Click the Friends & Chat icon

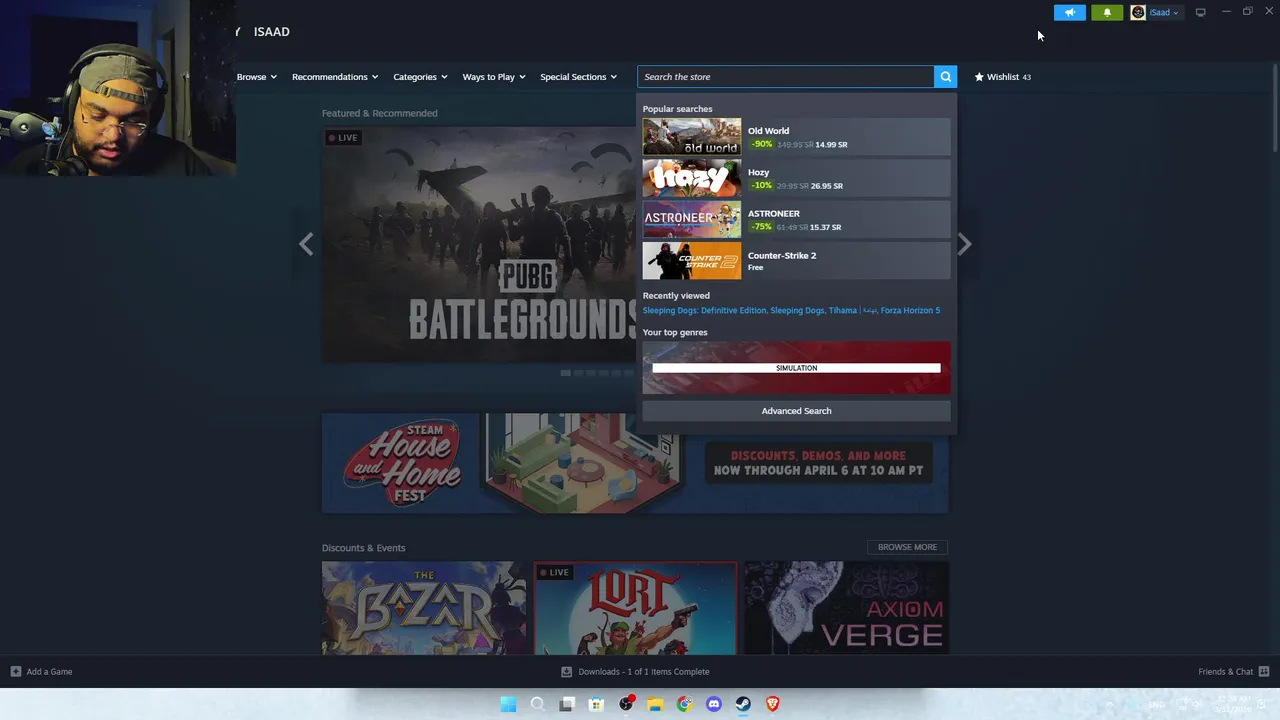[x=1264, y=672]
